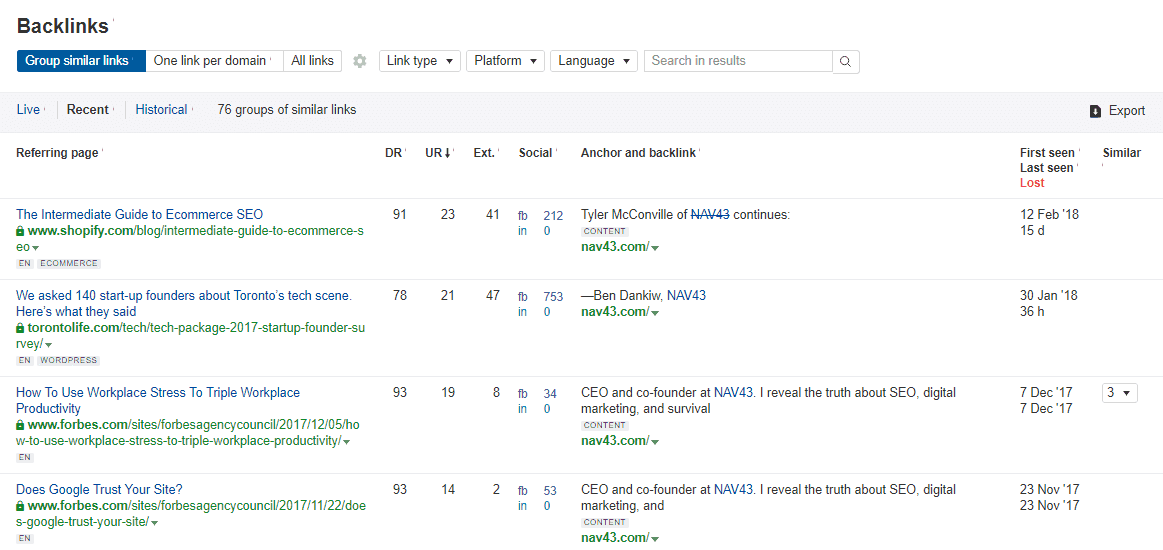Open the Platform filter dropdown
Image resolution: width=1163 pixels, height=550 pixels.
505,61
